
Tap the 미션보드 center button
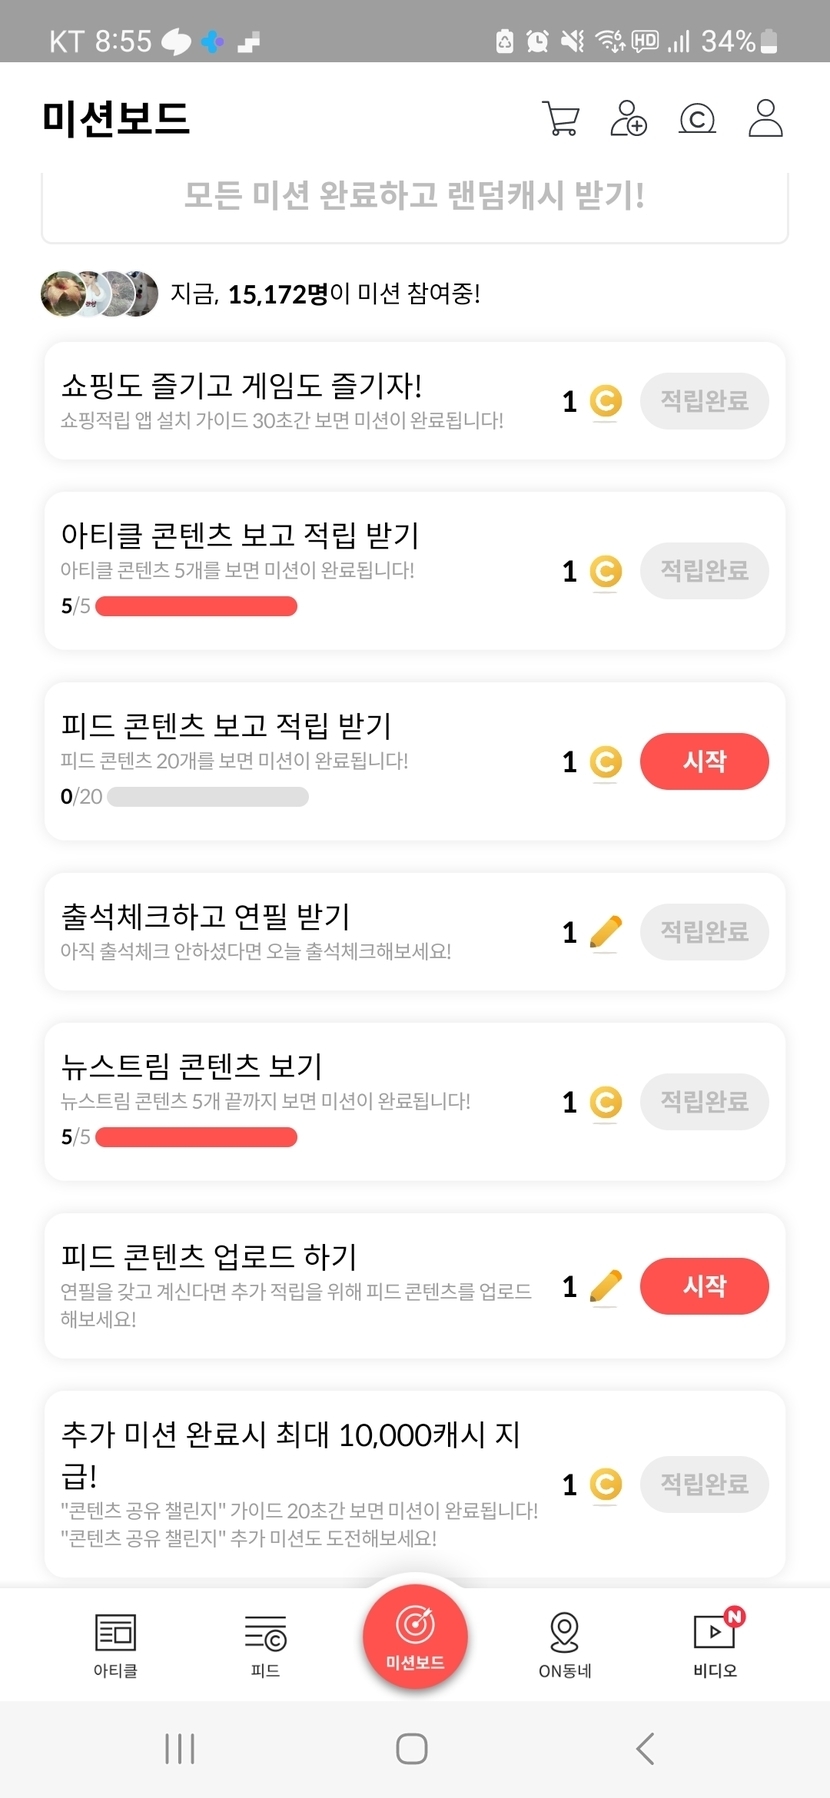pos(415,1636)
